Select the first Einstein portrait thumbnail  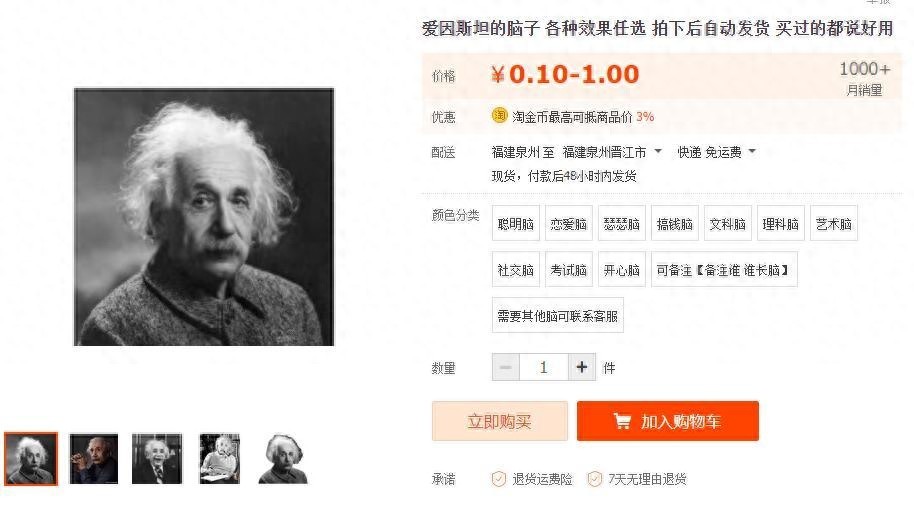coord(31,459)
